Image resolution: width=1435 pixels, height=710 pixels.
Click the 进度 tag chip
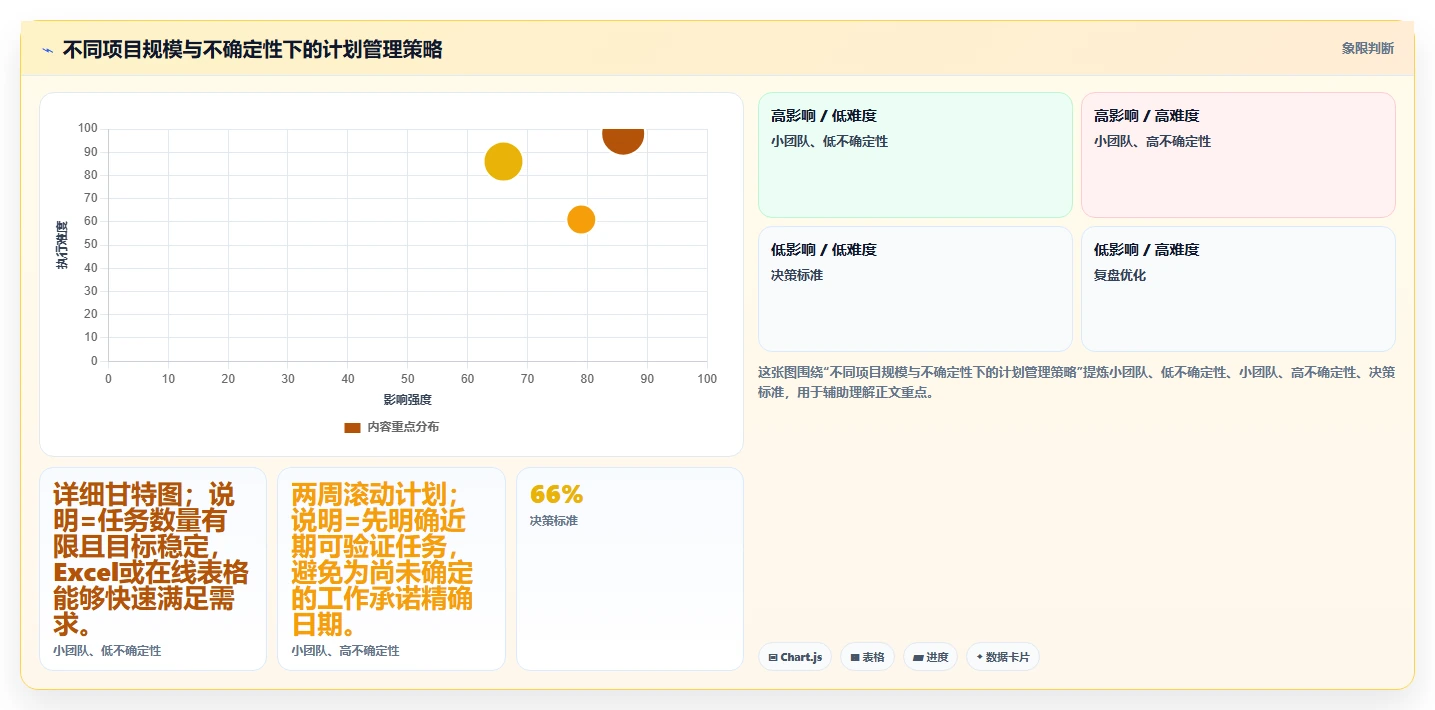tap(930, 657)
